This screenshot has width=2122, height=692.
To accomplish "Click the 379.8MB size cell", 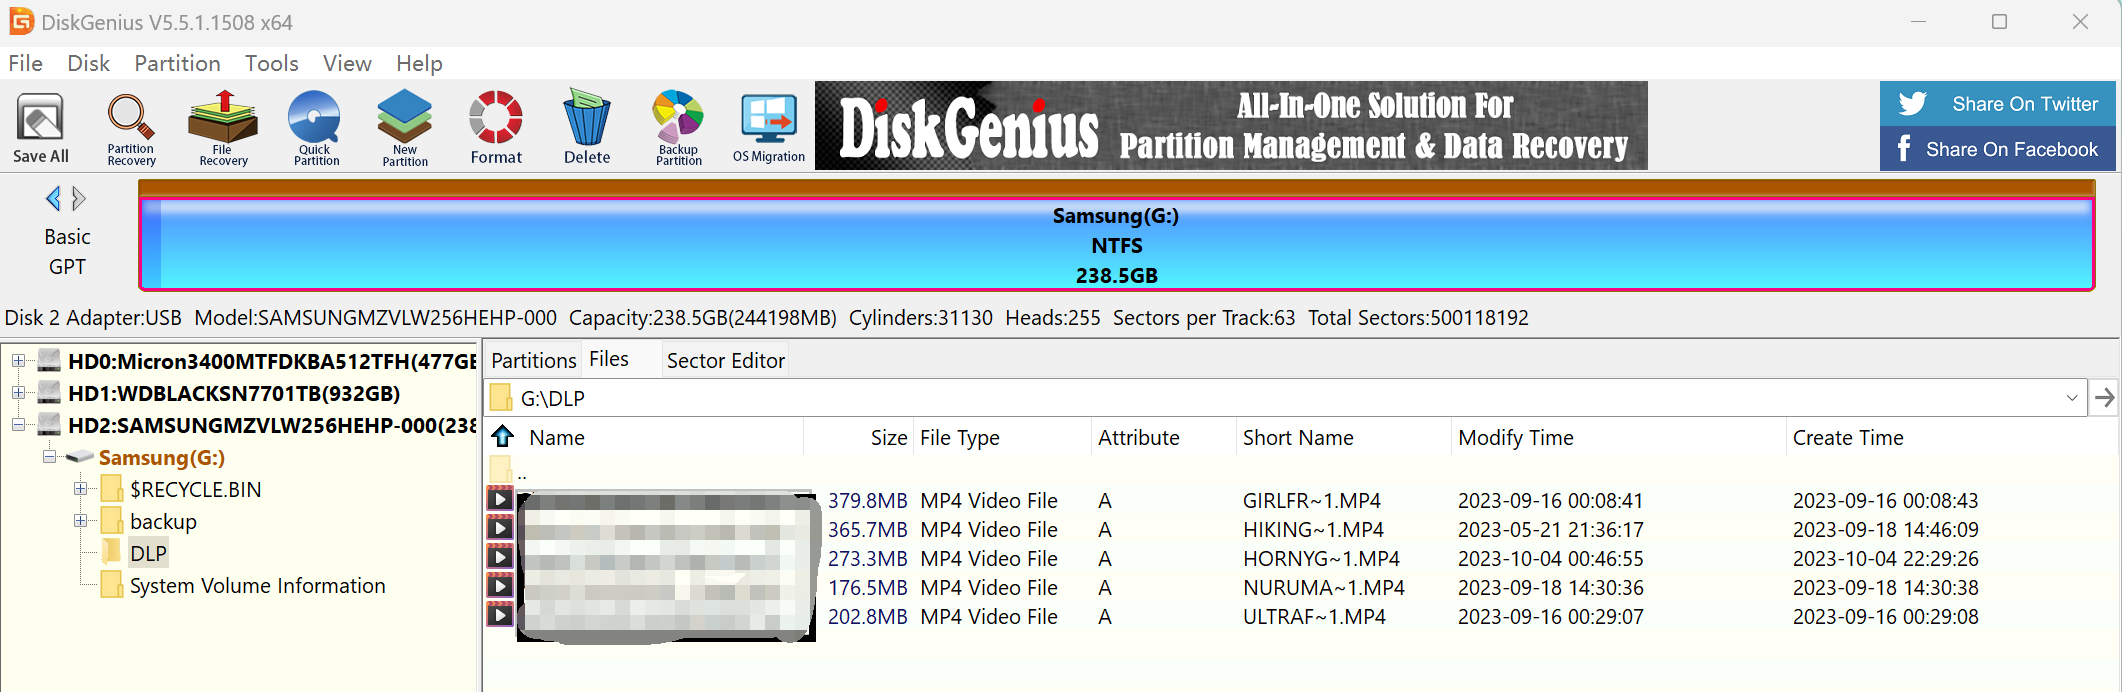I will point(867,500).
